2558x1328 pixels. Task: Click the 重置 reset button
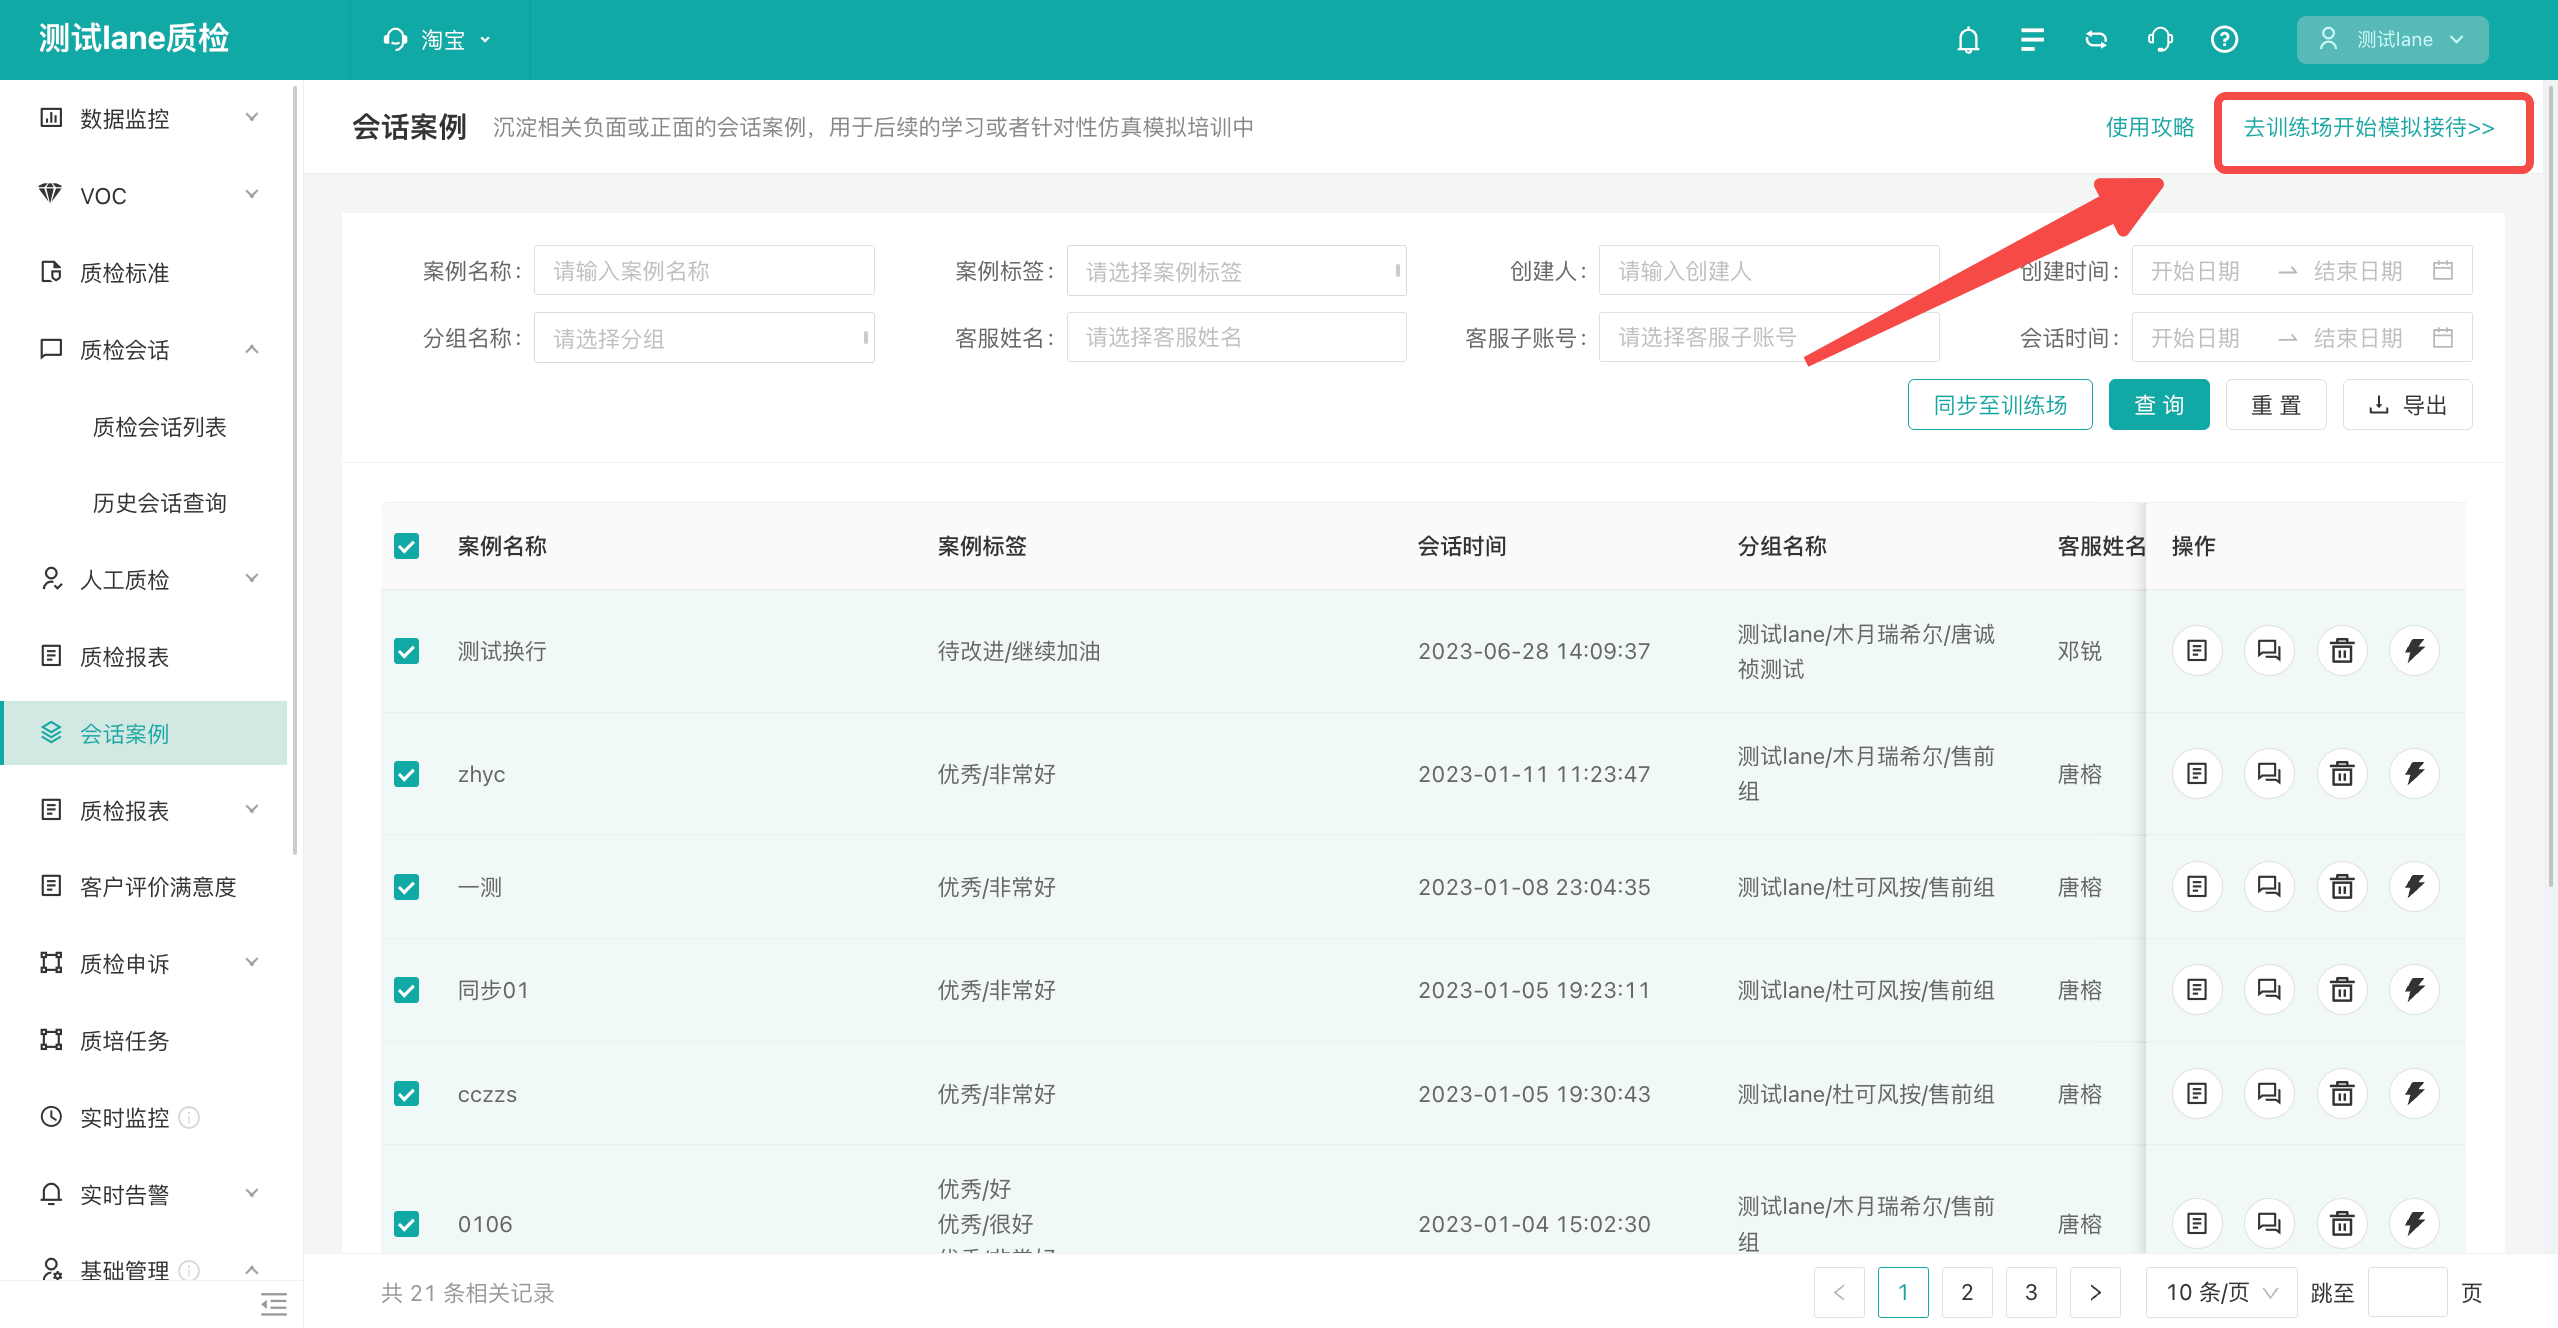(2276, 405)
